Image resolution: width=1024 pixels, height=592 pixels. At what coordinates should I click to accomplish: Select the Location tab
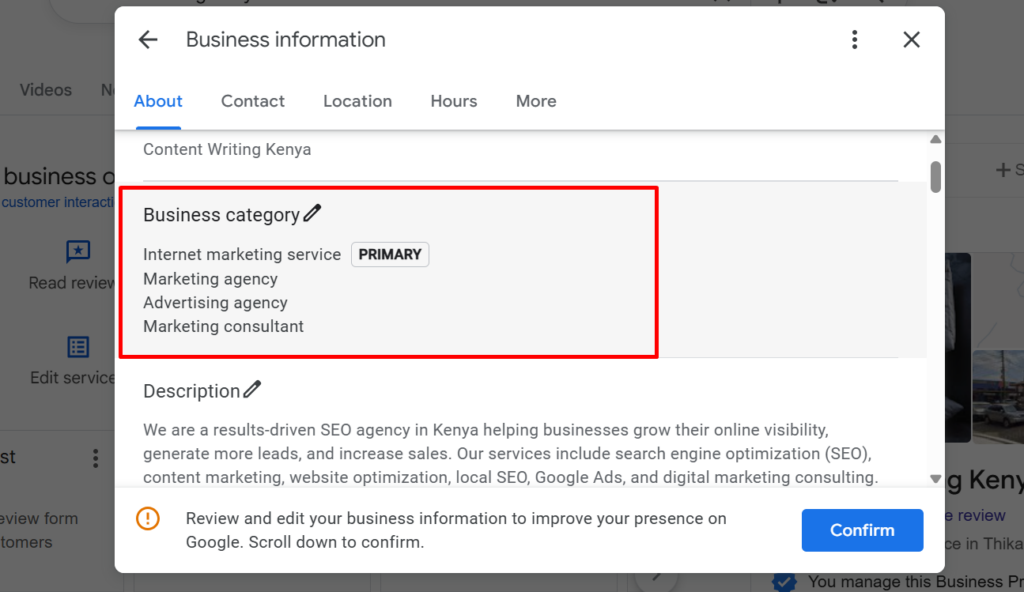(357, 101)
